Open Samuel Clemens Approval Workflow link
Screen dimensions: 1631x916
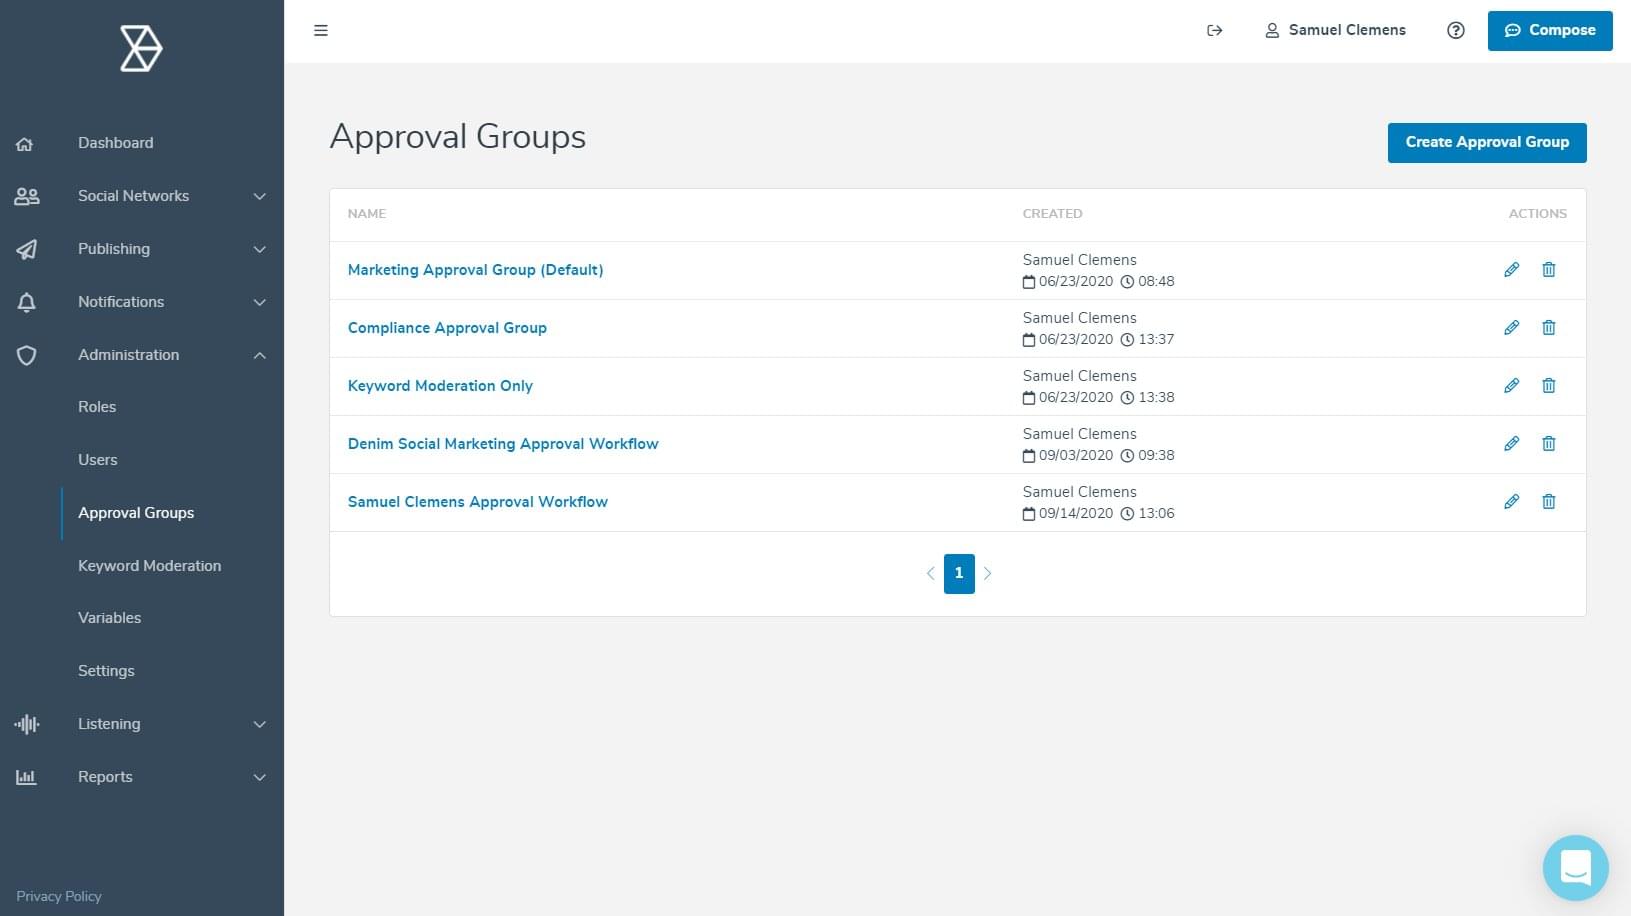click(478, 502)
